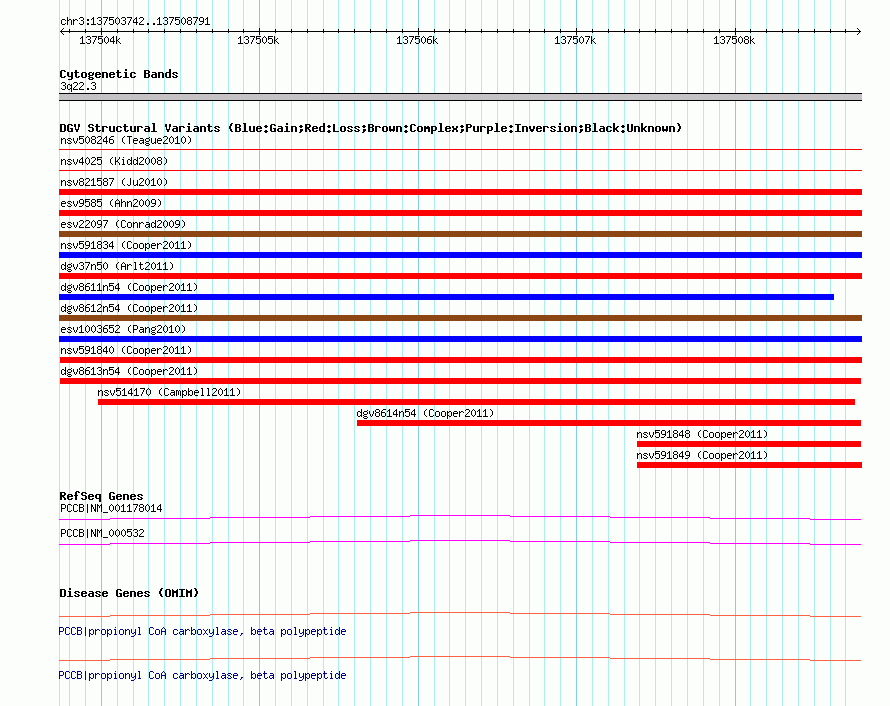Click the brown bar under dgv8612n54
Viewport: 890px width, 706px height.
point(460,318)
